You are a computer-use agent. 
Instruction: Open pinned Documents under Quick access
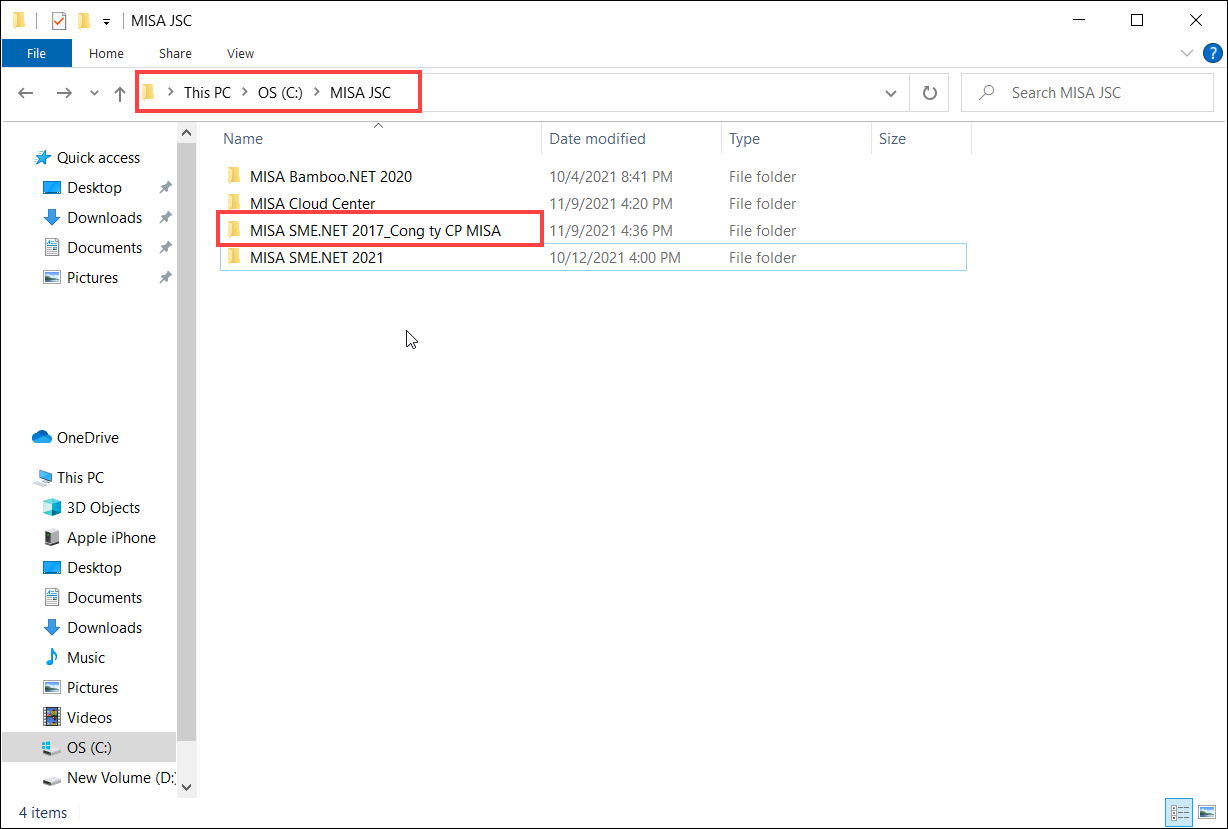point(104,247)
